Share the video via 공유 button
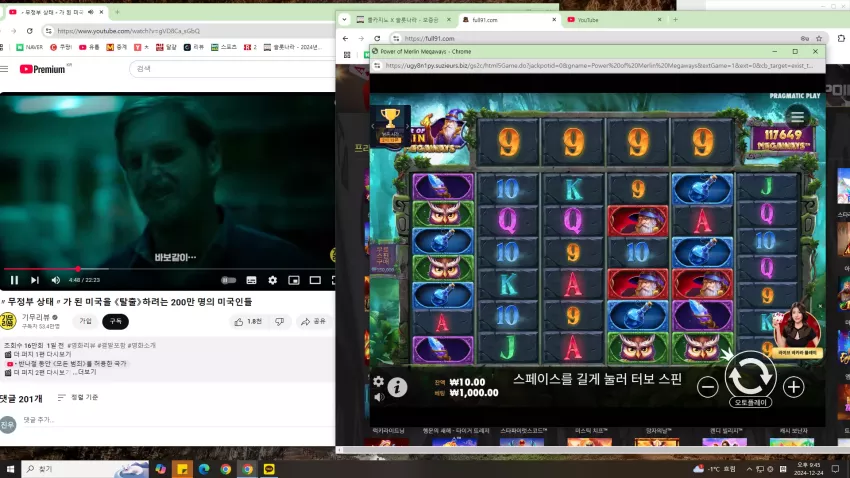The height and width of the screenshot is (478, 850). (313, 321)
